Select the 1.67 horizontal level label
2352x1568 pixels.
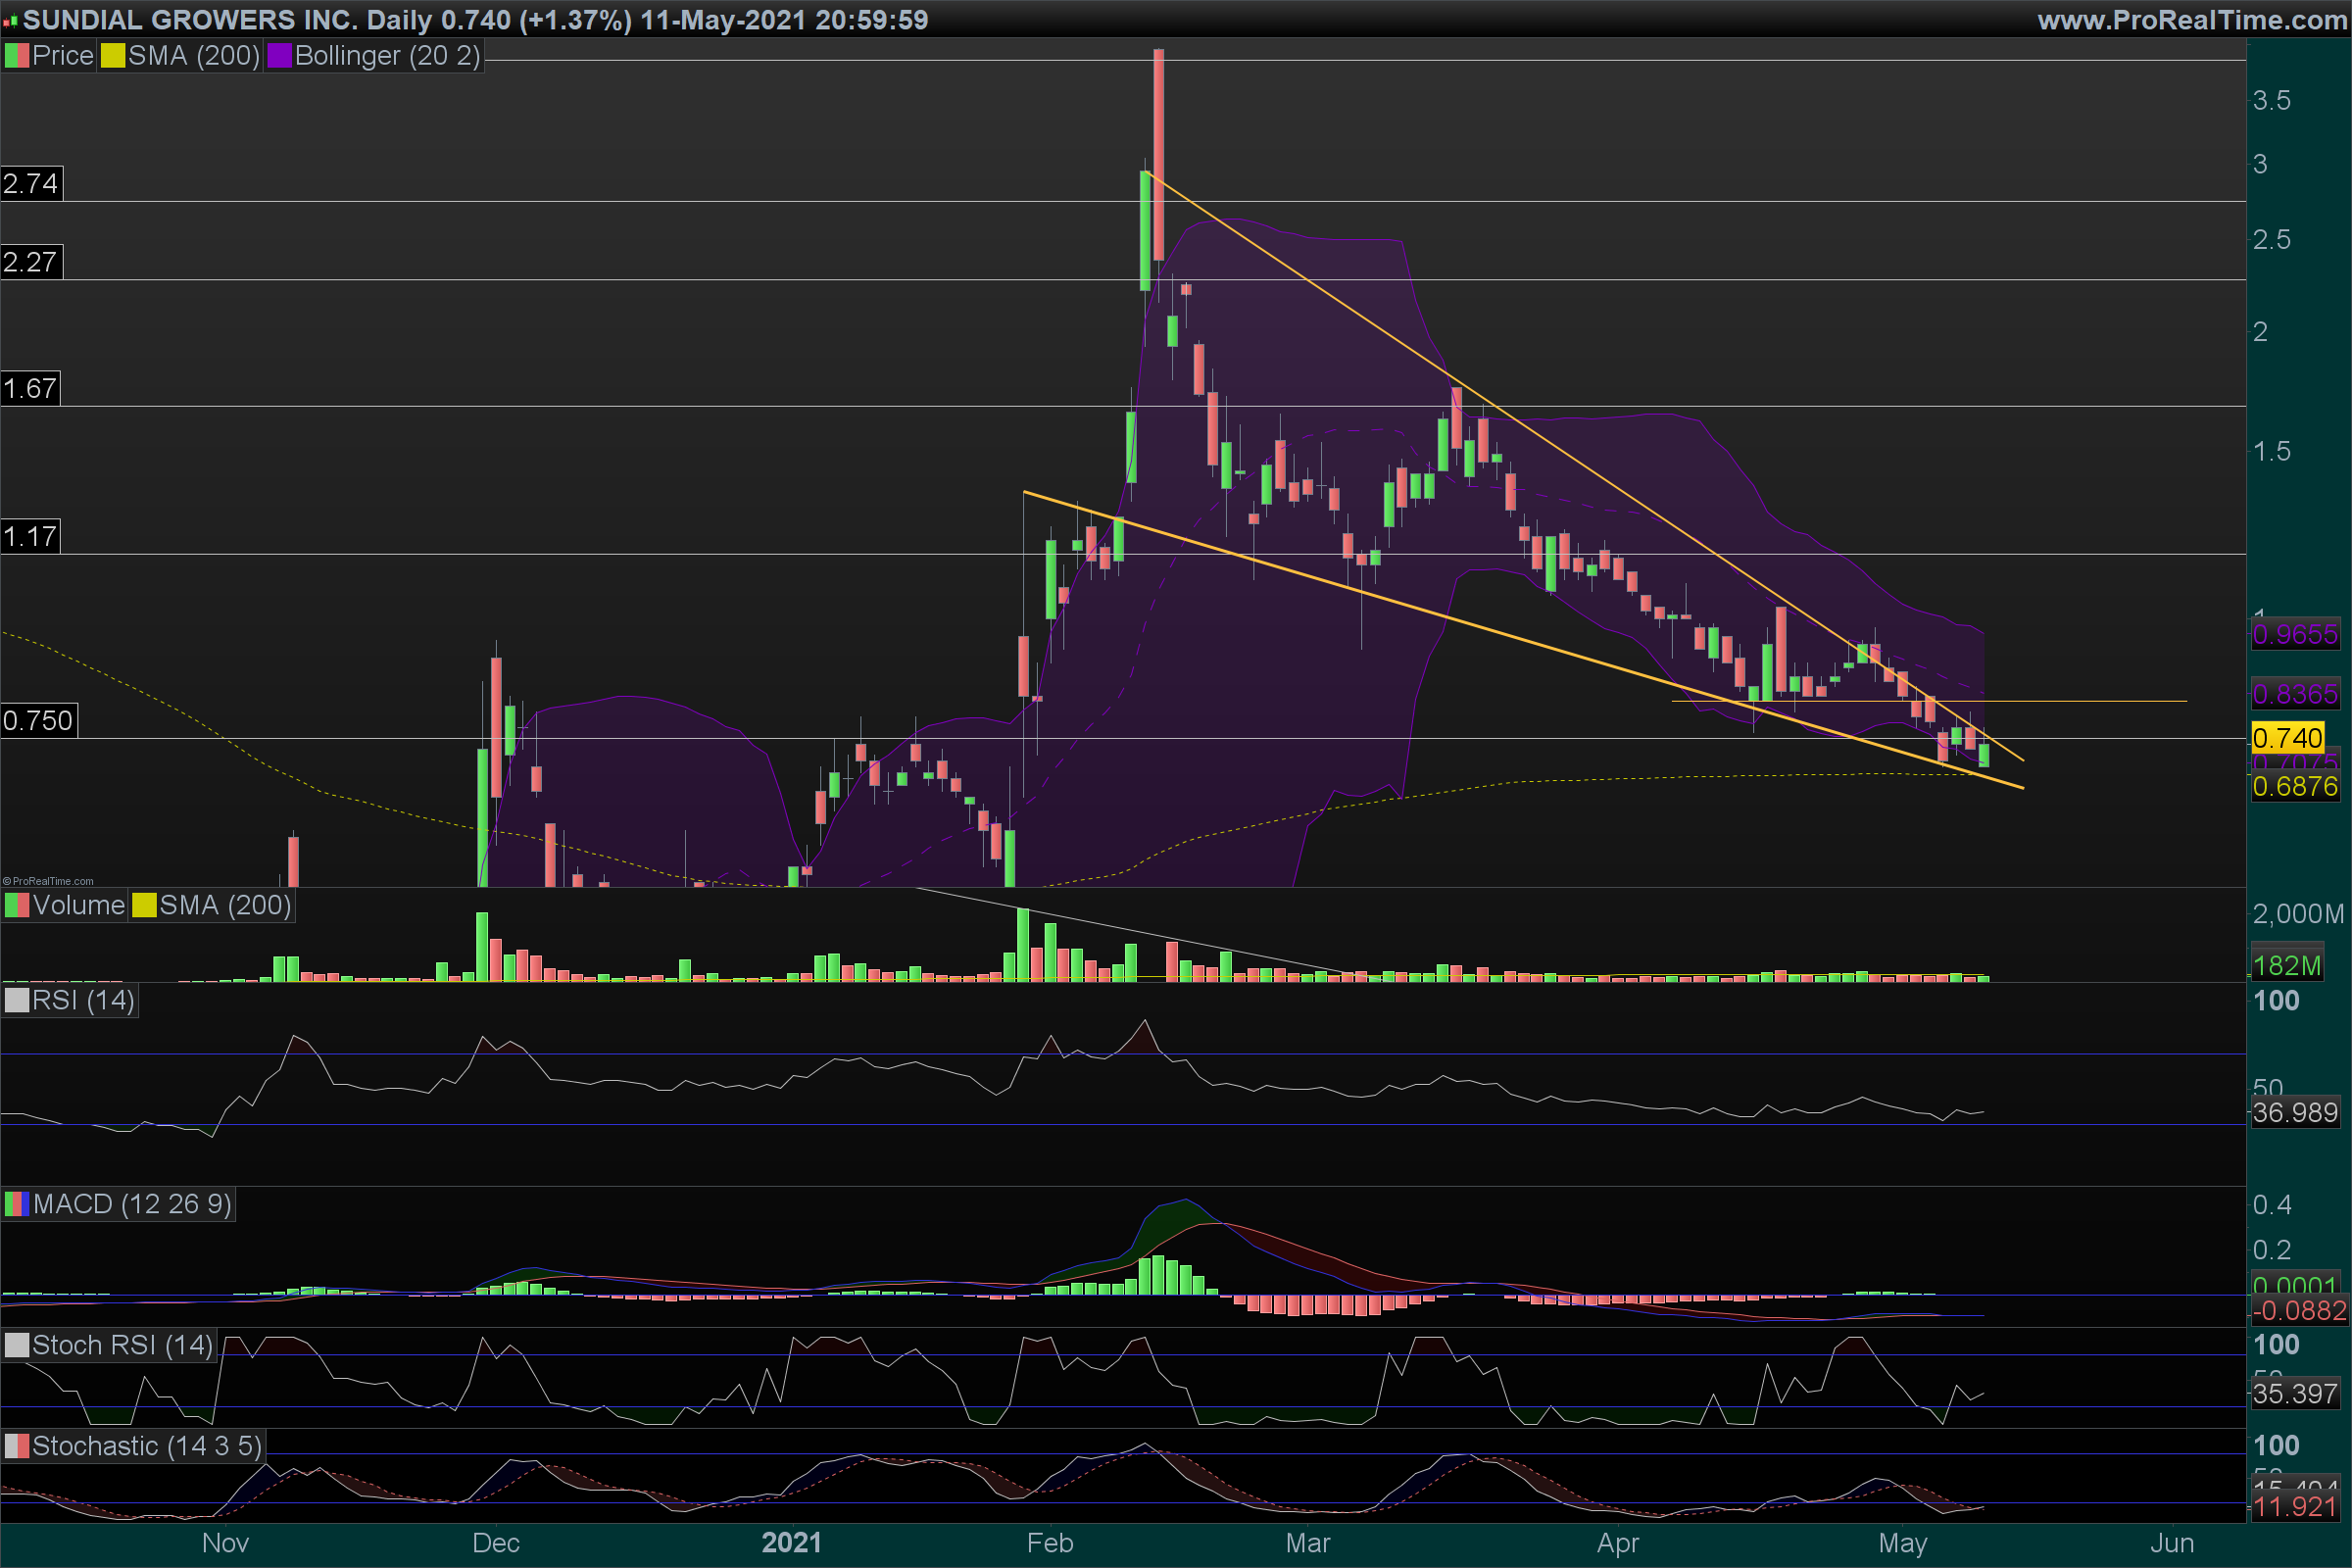[30, 389]
